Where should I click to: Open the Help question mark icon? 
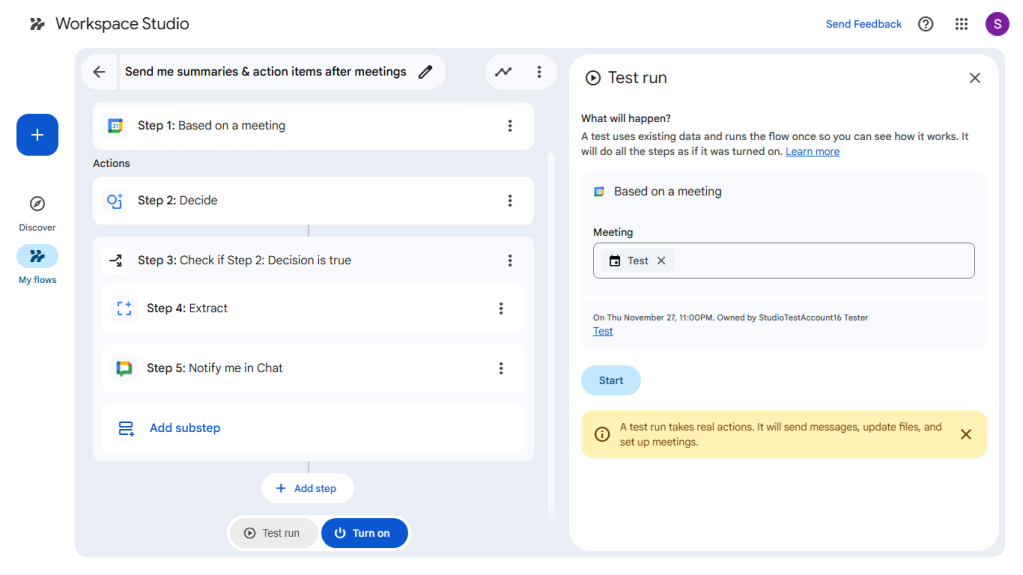[x=925, y=24]
